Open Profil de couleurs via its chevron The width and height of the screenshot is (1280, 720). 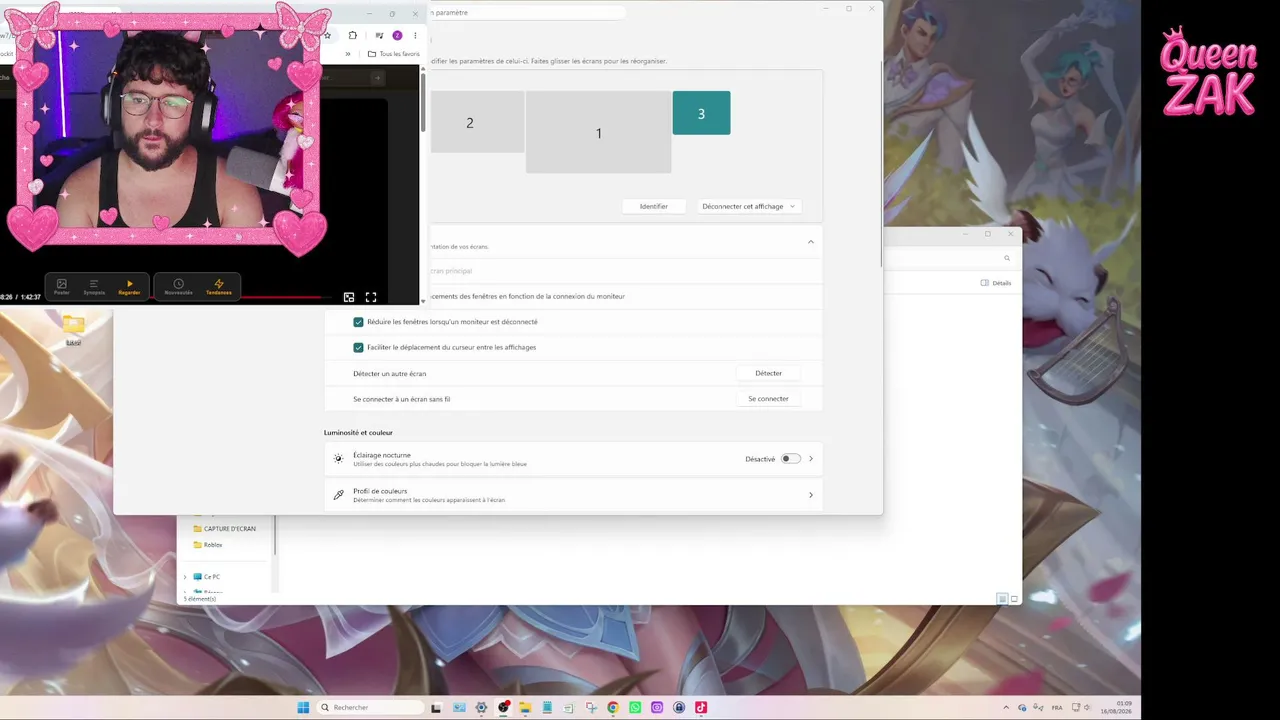(811, 495)
